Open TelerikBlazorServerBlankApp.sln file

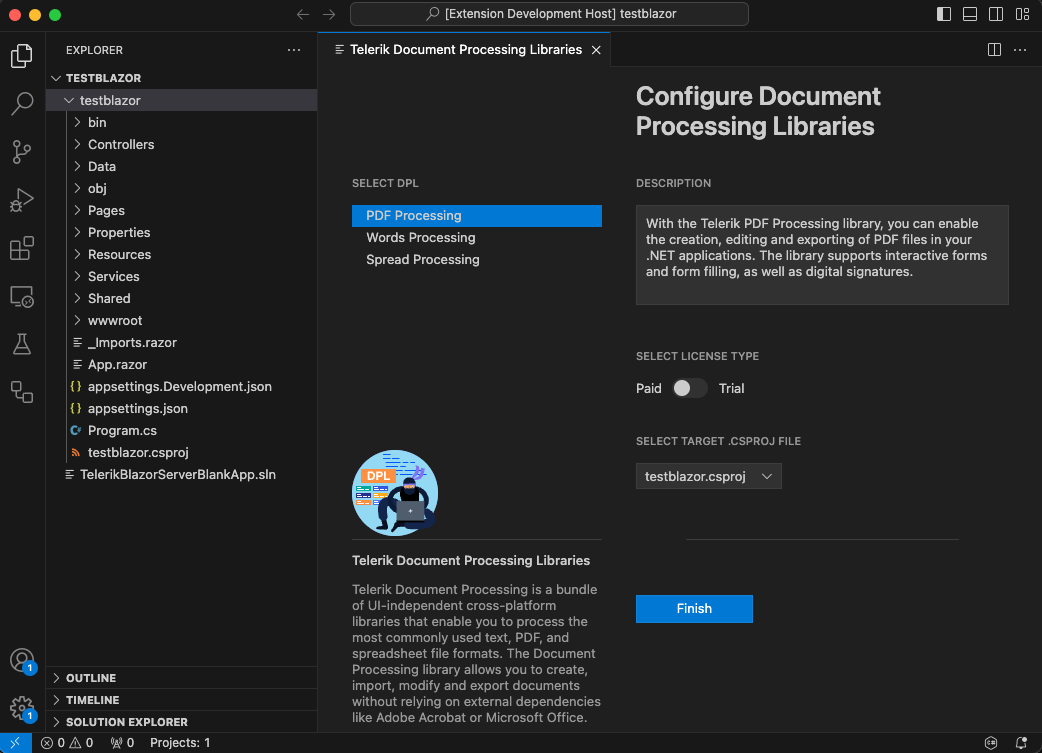[181, 475]
